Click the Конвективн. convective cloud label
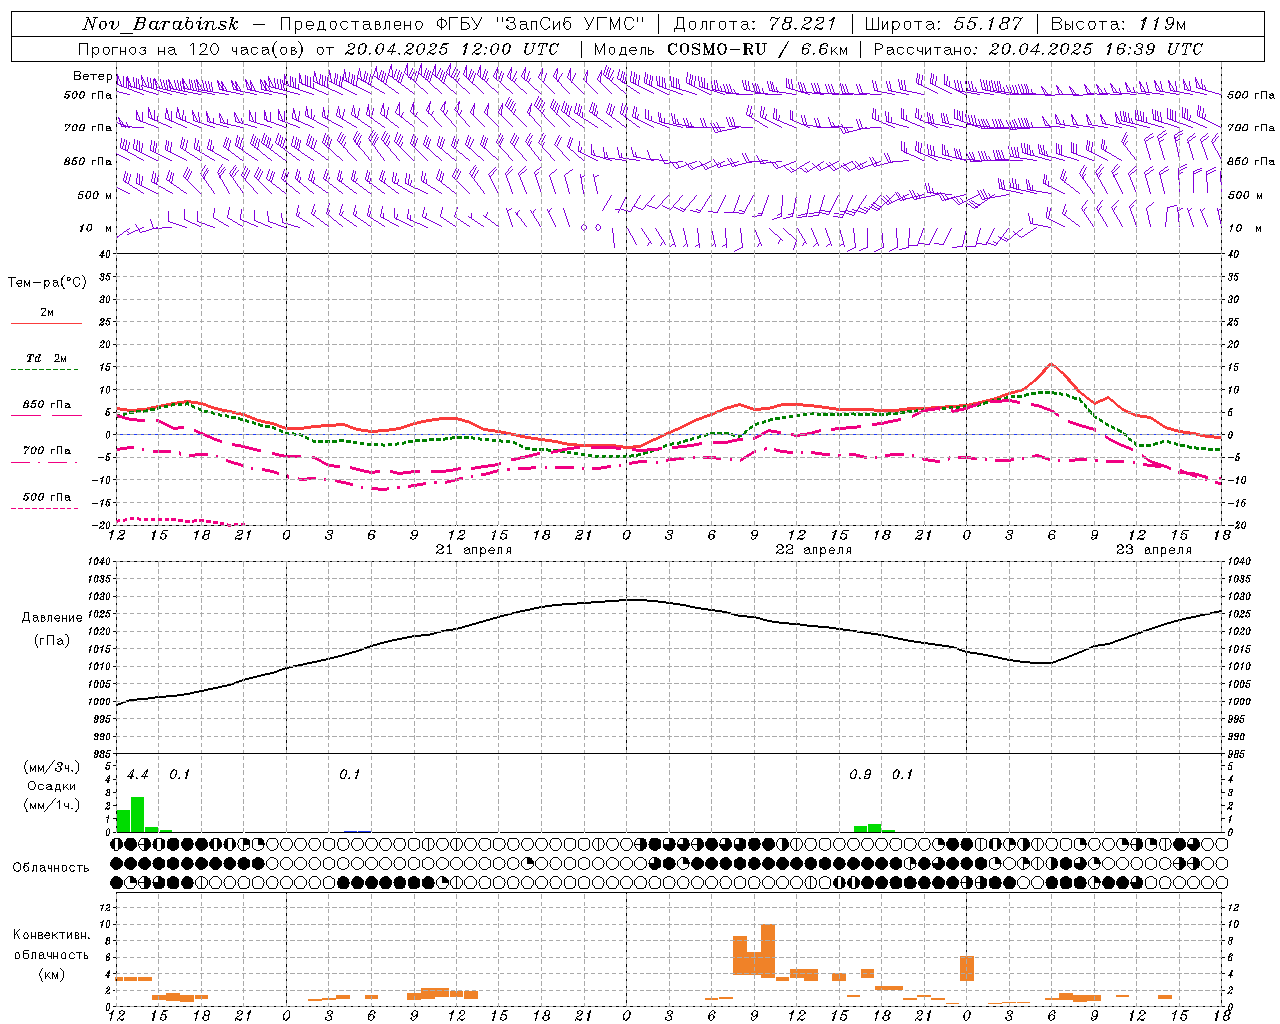The height and width of the screenshot is (1024, 1280). (51, 935)
